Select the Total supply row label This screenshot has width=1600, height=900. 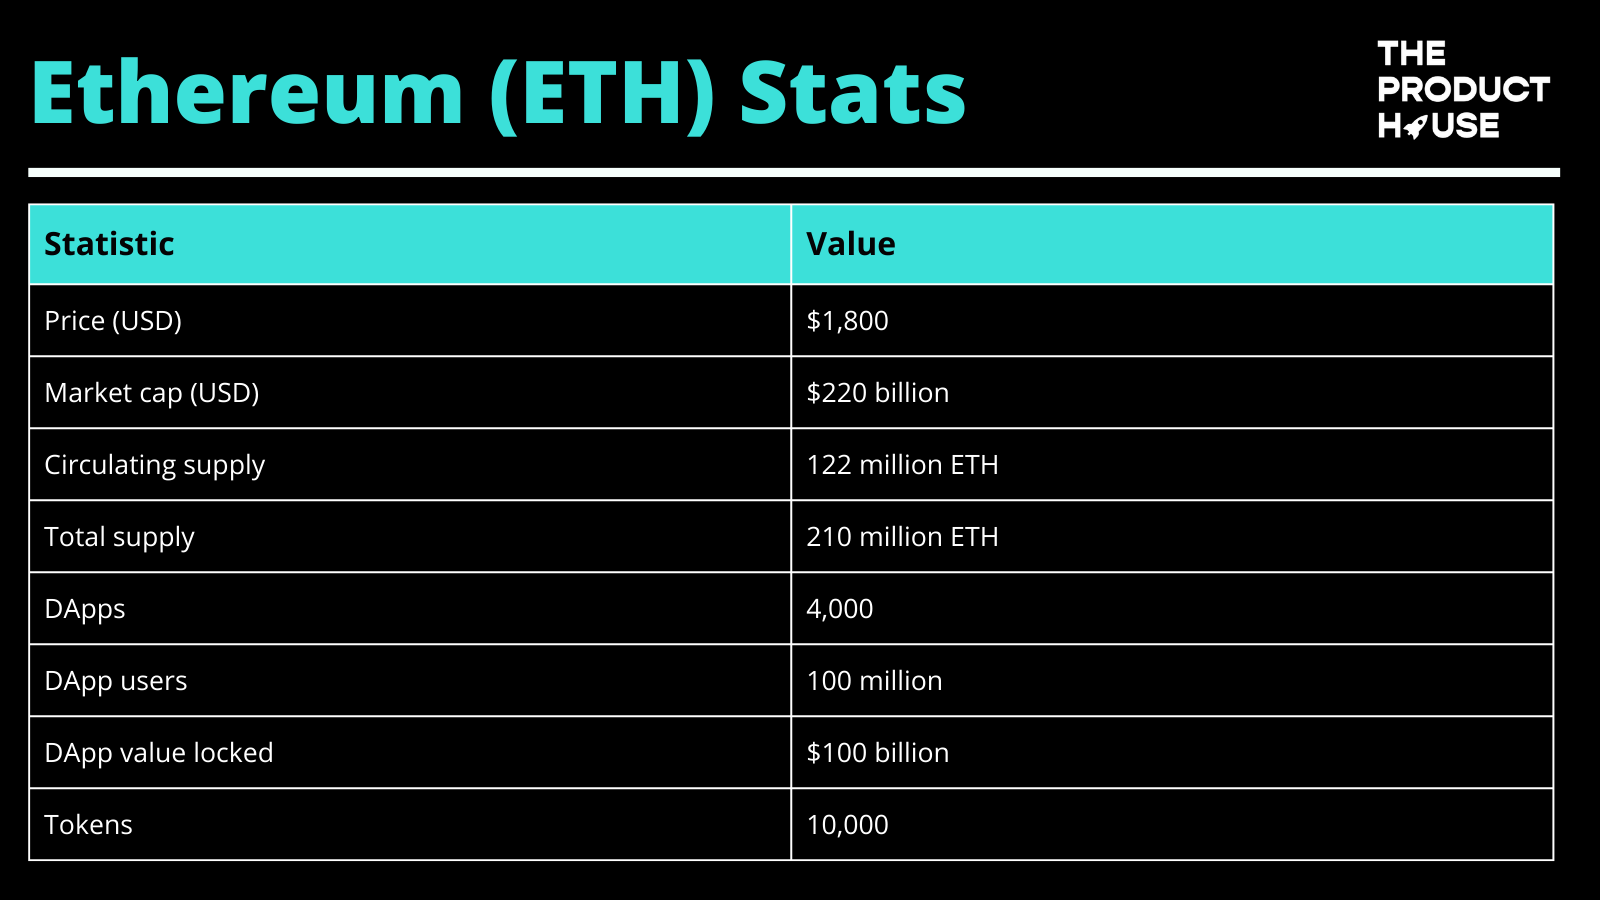point(120,537)
